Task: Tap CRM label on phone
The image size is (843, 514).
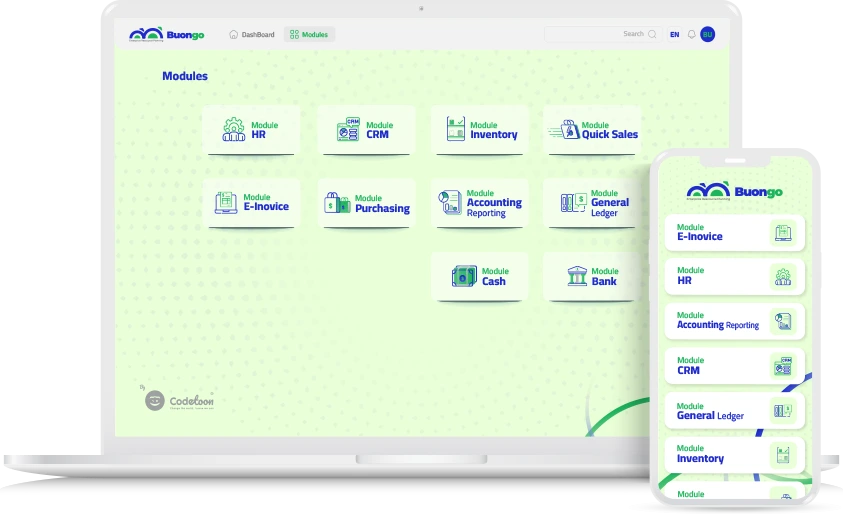Action: point(688,370)
